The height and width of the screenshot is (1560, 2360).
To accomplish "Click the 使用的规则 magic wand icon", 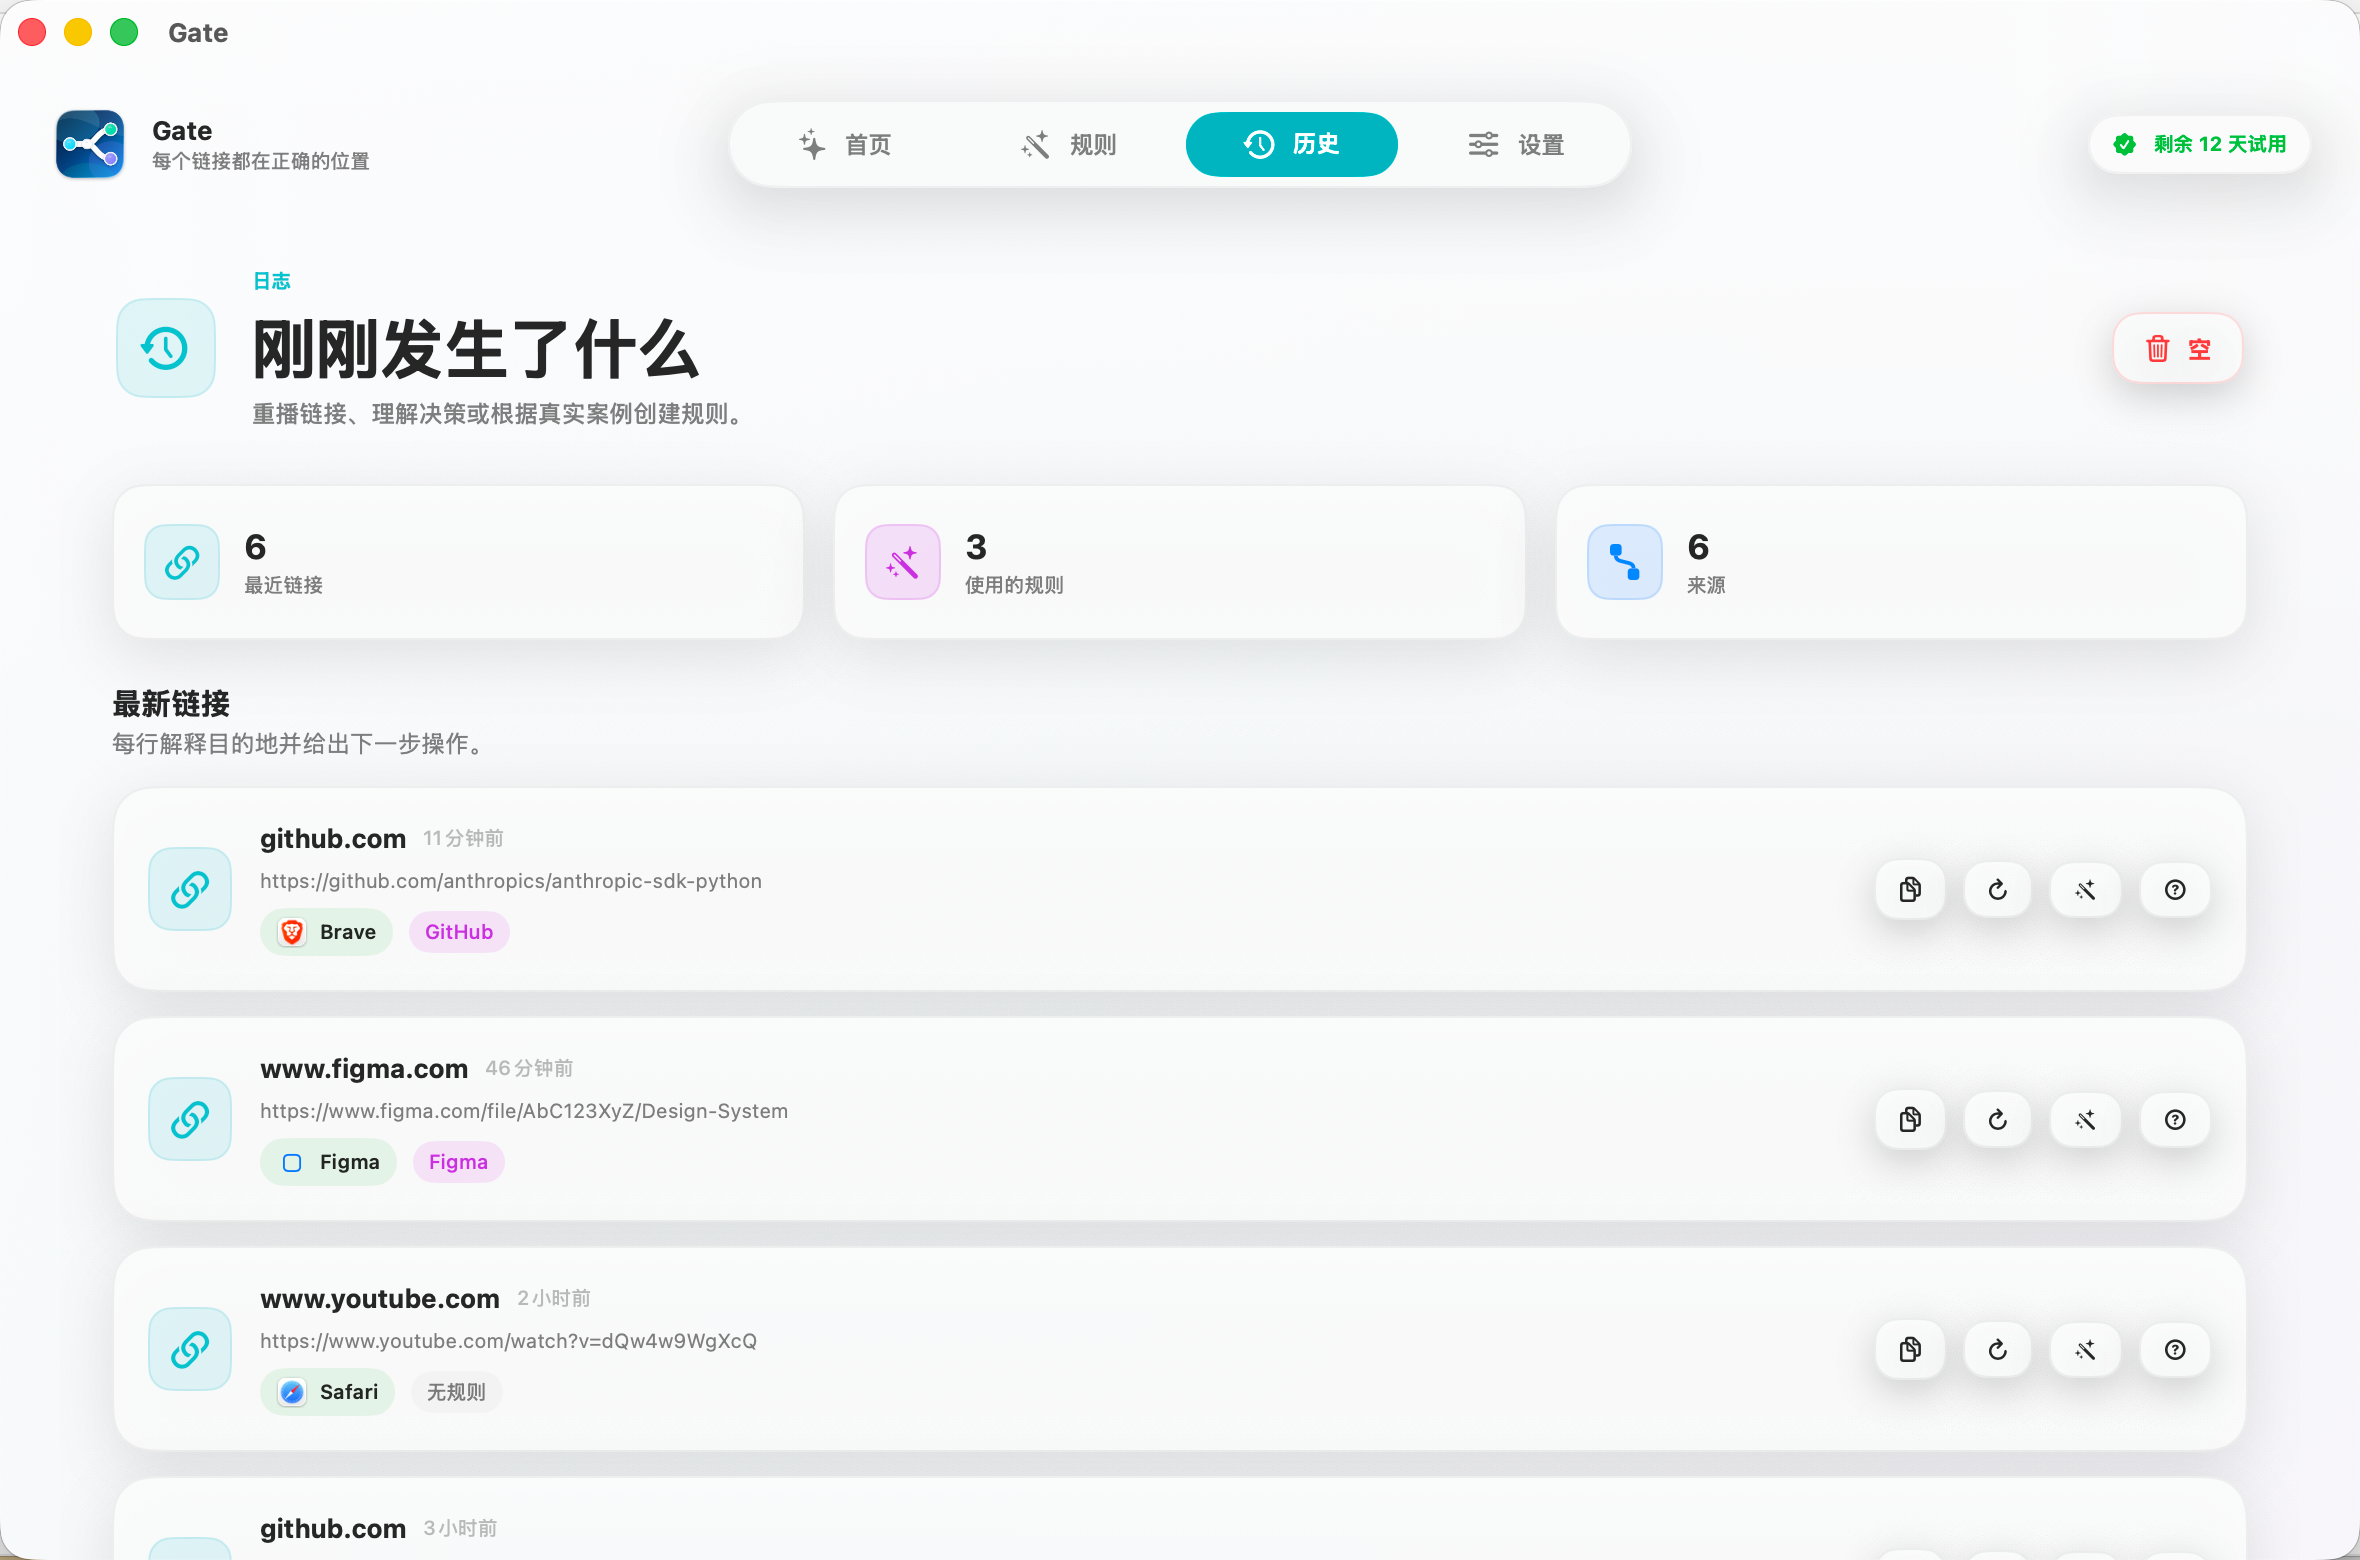I will click(903, 562).
